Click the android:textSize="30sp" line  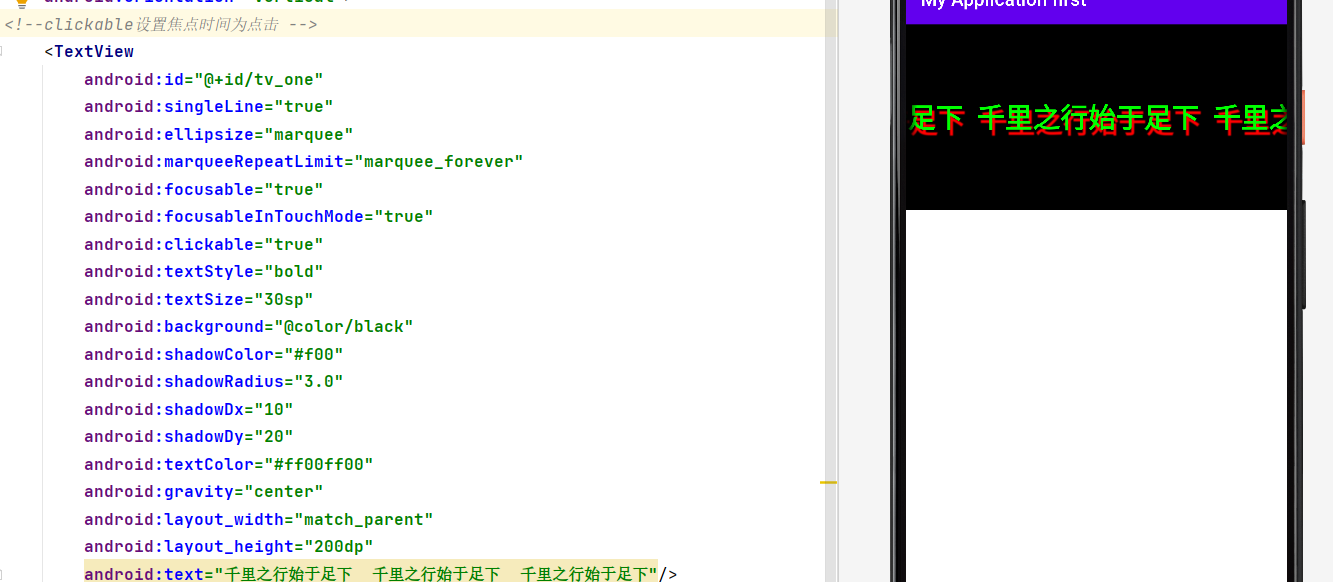click(199, 299)
